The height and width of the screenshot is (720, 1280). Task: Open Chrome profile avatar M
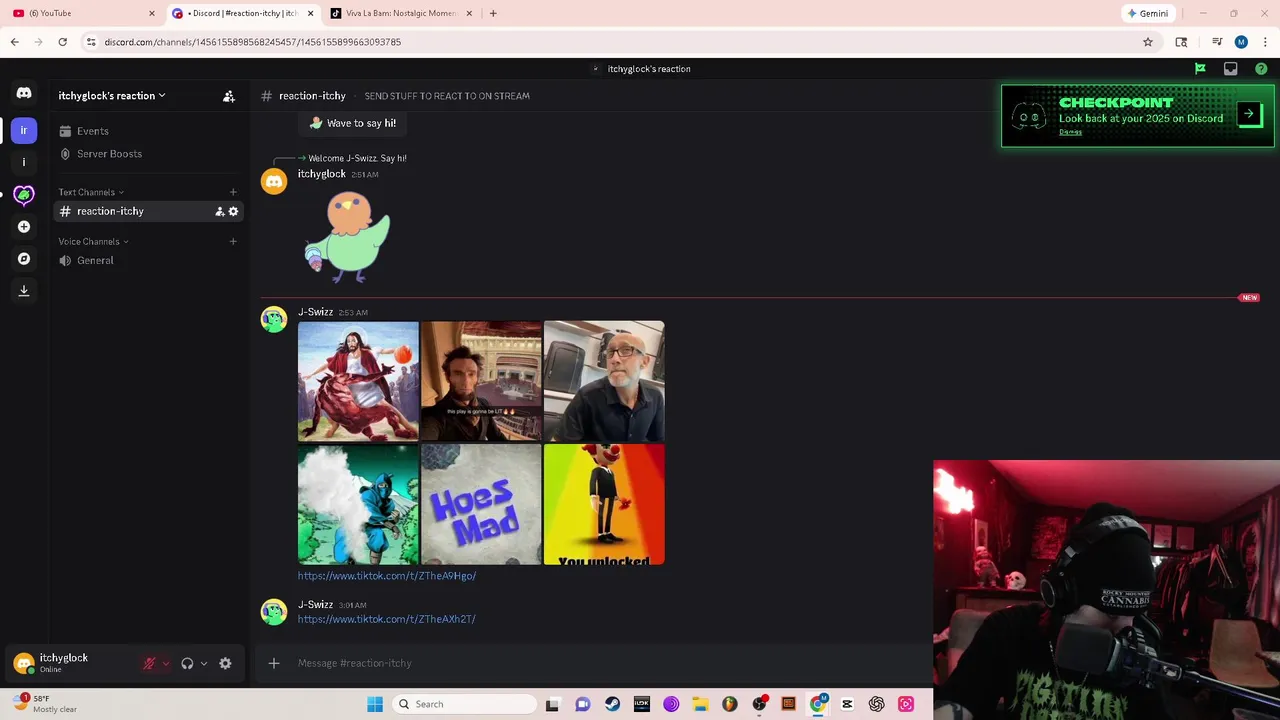(1241, 42)
